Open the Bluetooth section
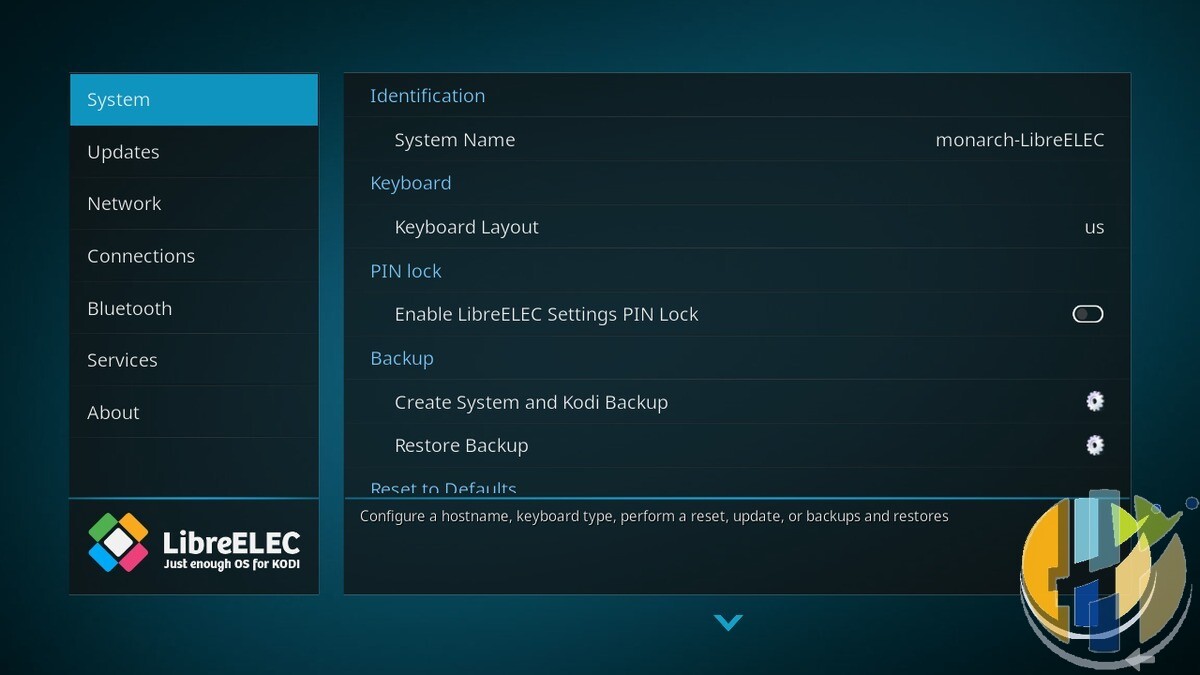The width and height of the screenshot is (1200, 675). [194, 308]
